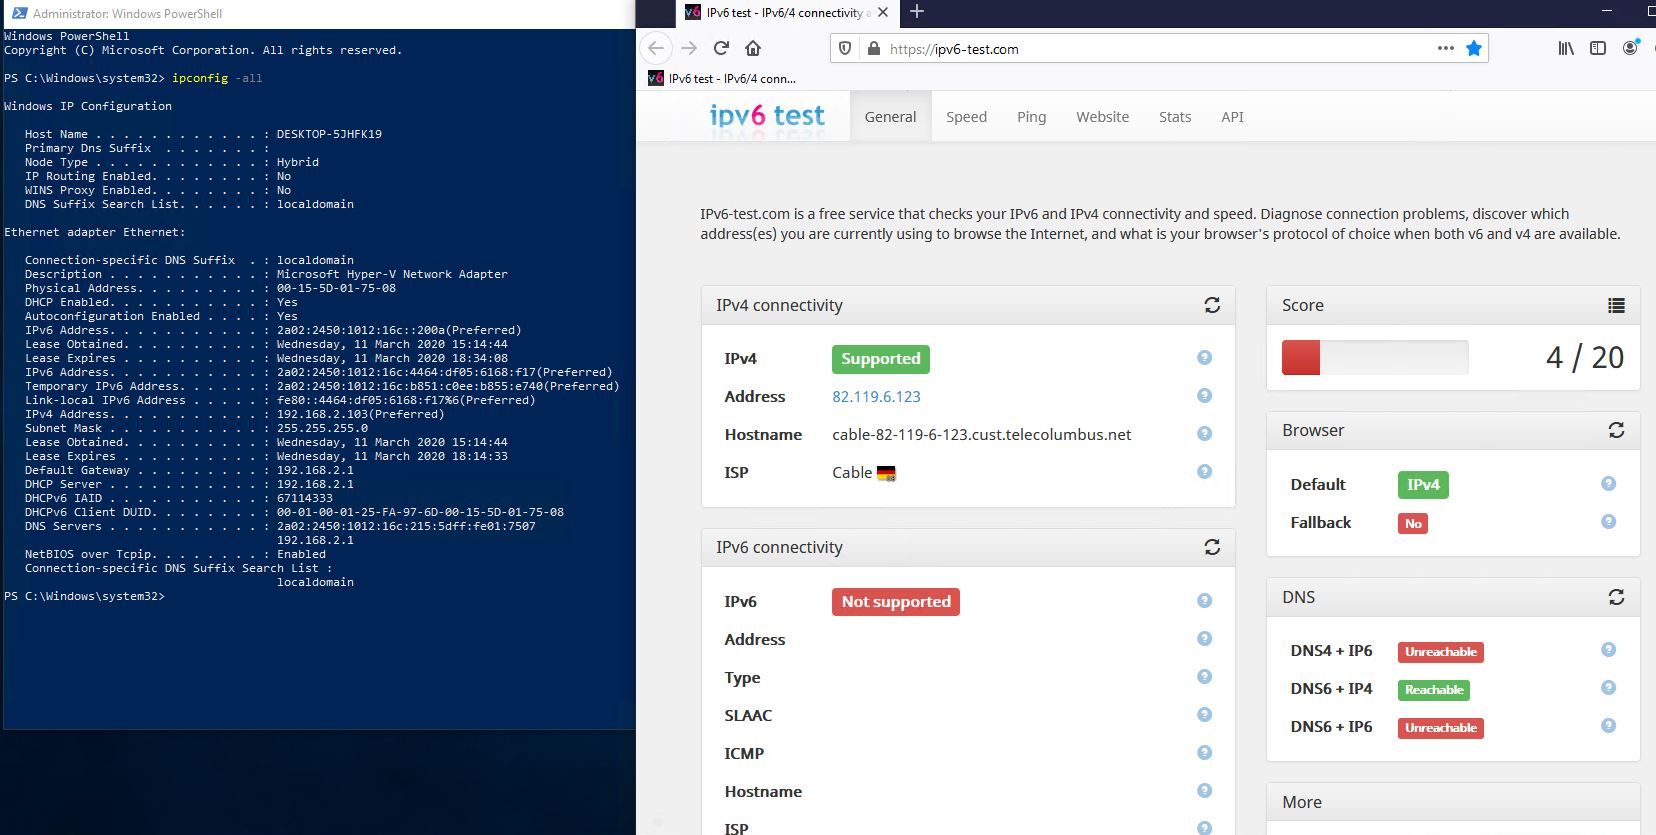The height and width of the screenshot is (835, 1656).
Task: Go to the Firefox home page
Action: point(753,48)
